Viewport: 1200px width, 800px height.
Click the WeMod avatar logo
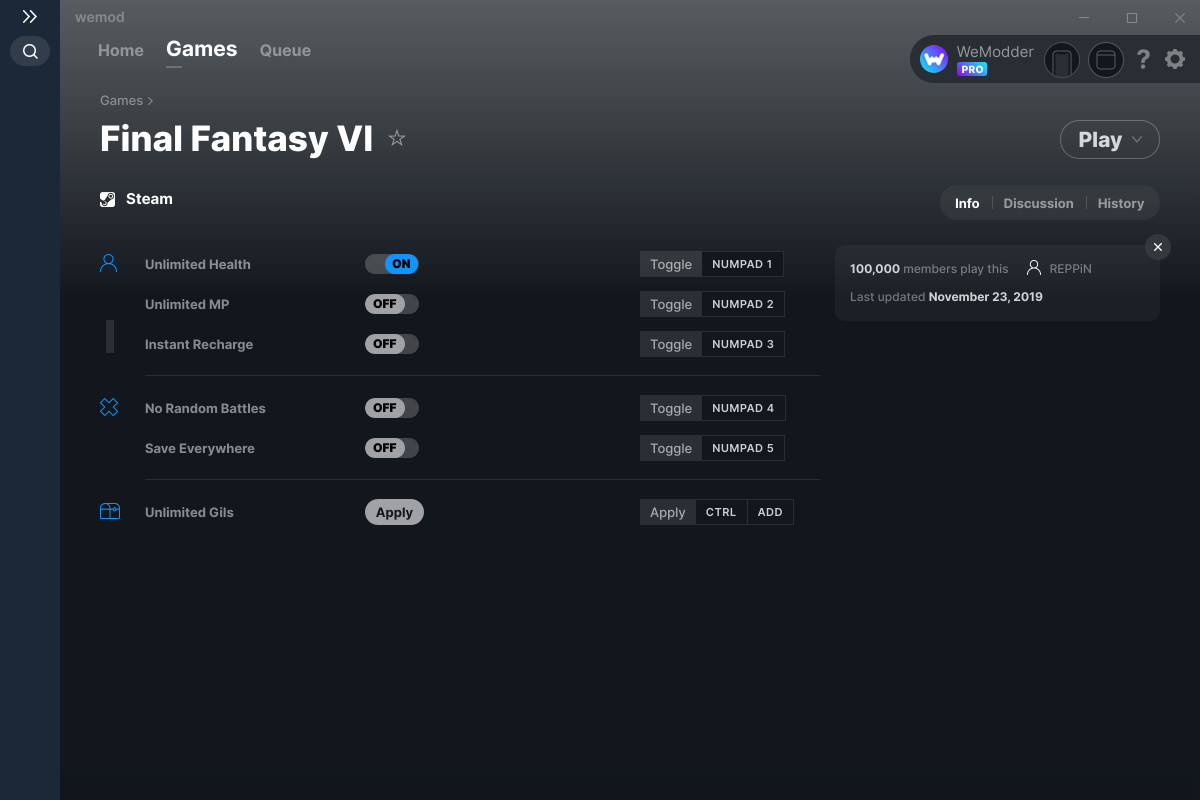(x=934, y=60)
